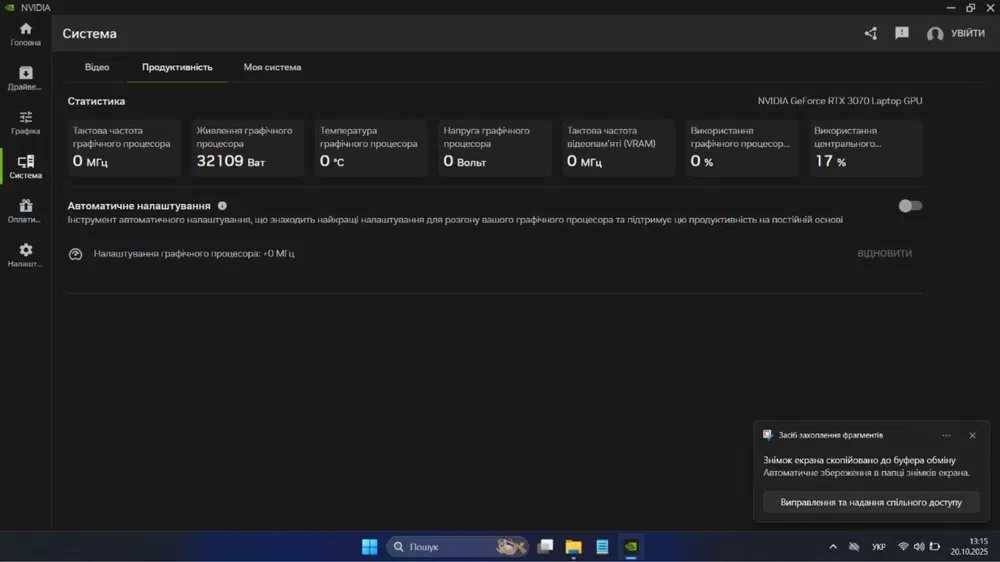Switch to the Відео tab
Viewport: 1000px width, 562px height.
(97, 67)
